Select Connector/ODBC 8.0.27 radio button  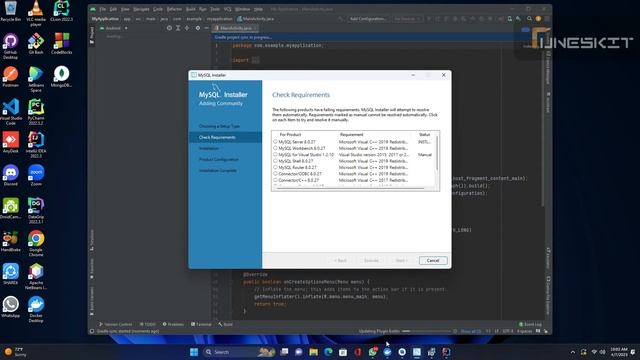[x=275, y=173]
